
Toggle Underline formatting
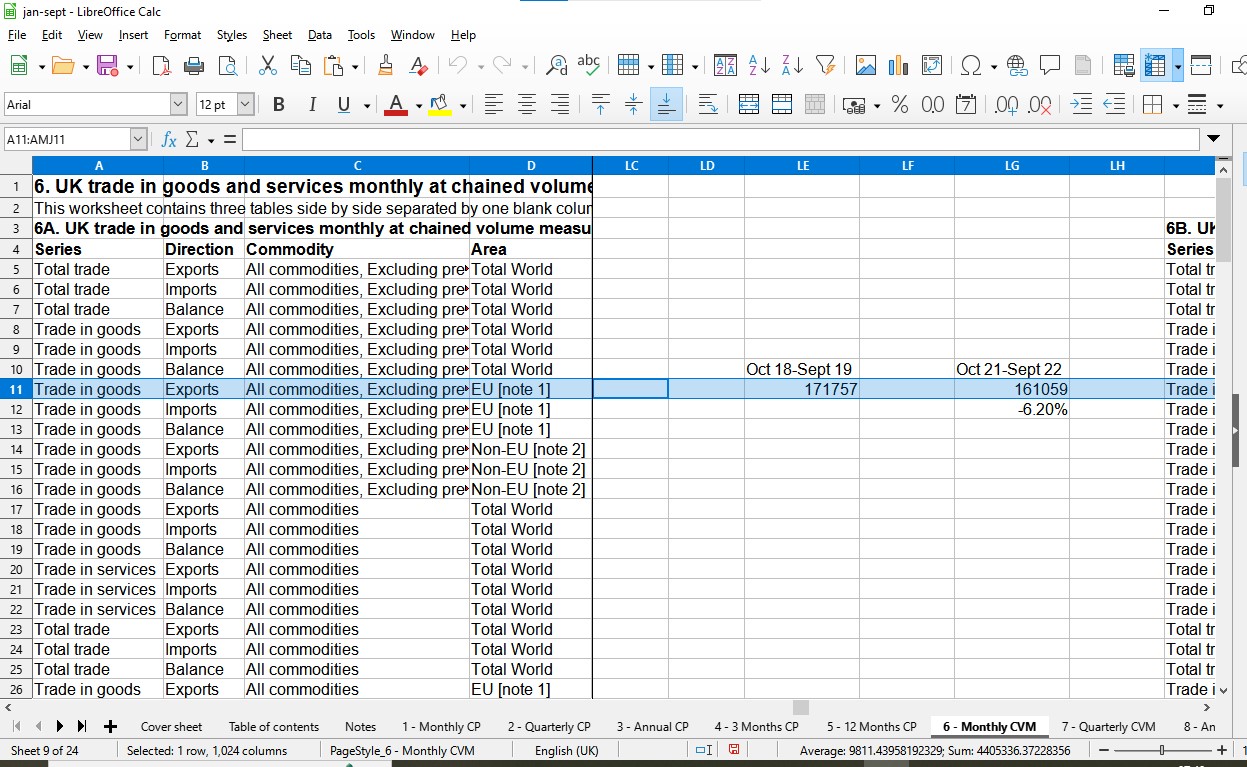pyautogui.click(x=345, y=104)
